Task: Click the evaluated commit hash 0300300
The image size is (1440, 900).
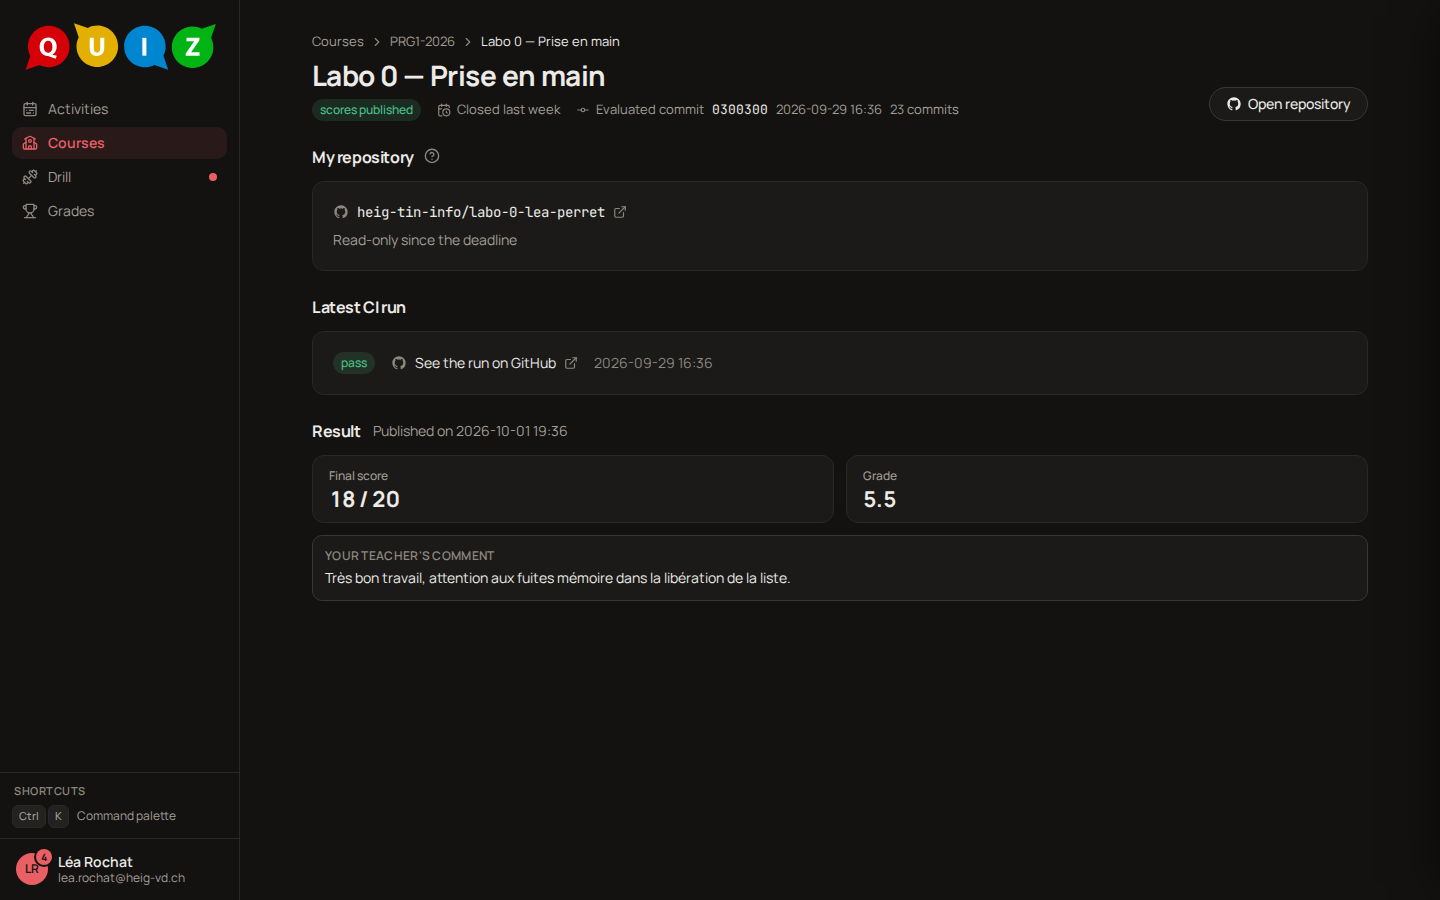Action: point(740,110)
